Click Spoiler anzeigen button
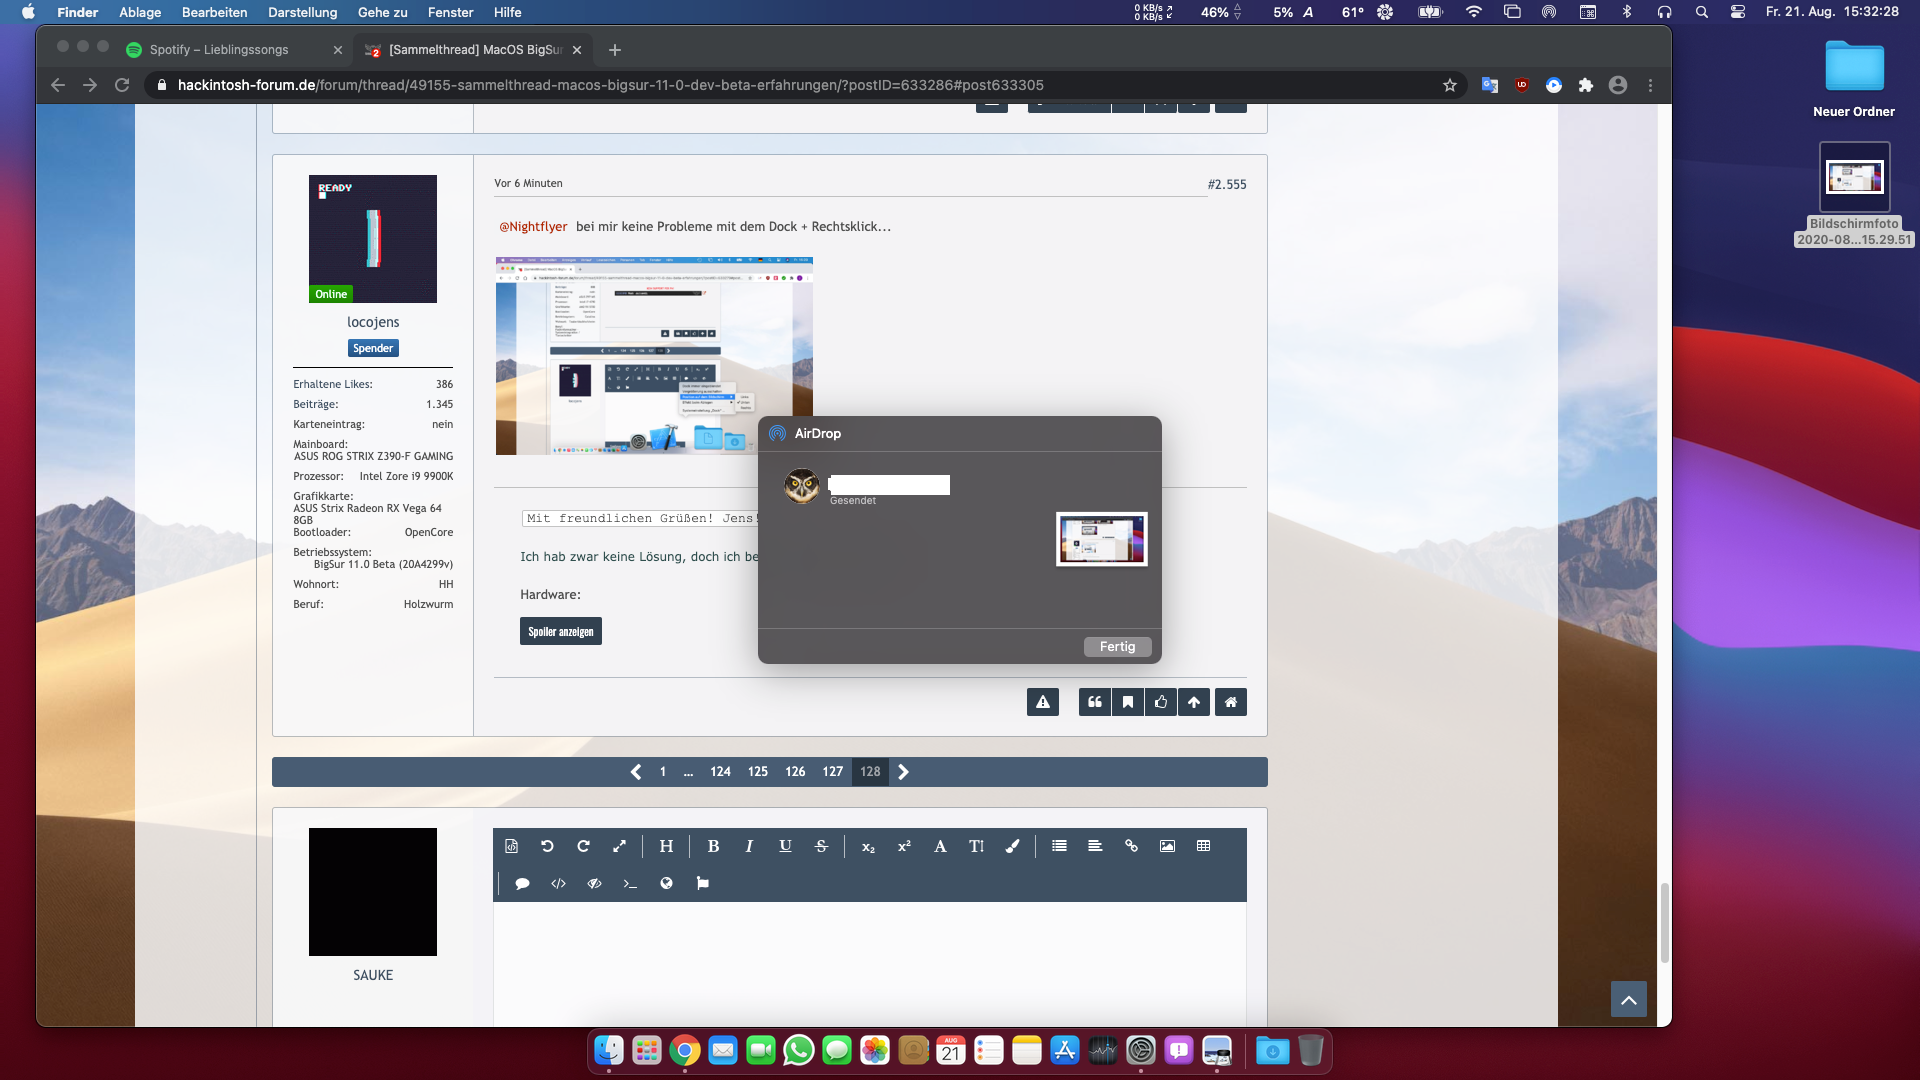 (560, 631)
